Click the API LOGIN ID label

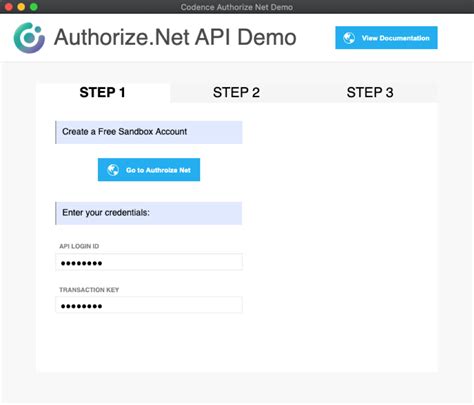coord(79,246)
